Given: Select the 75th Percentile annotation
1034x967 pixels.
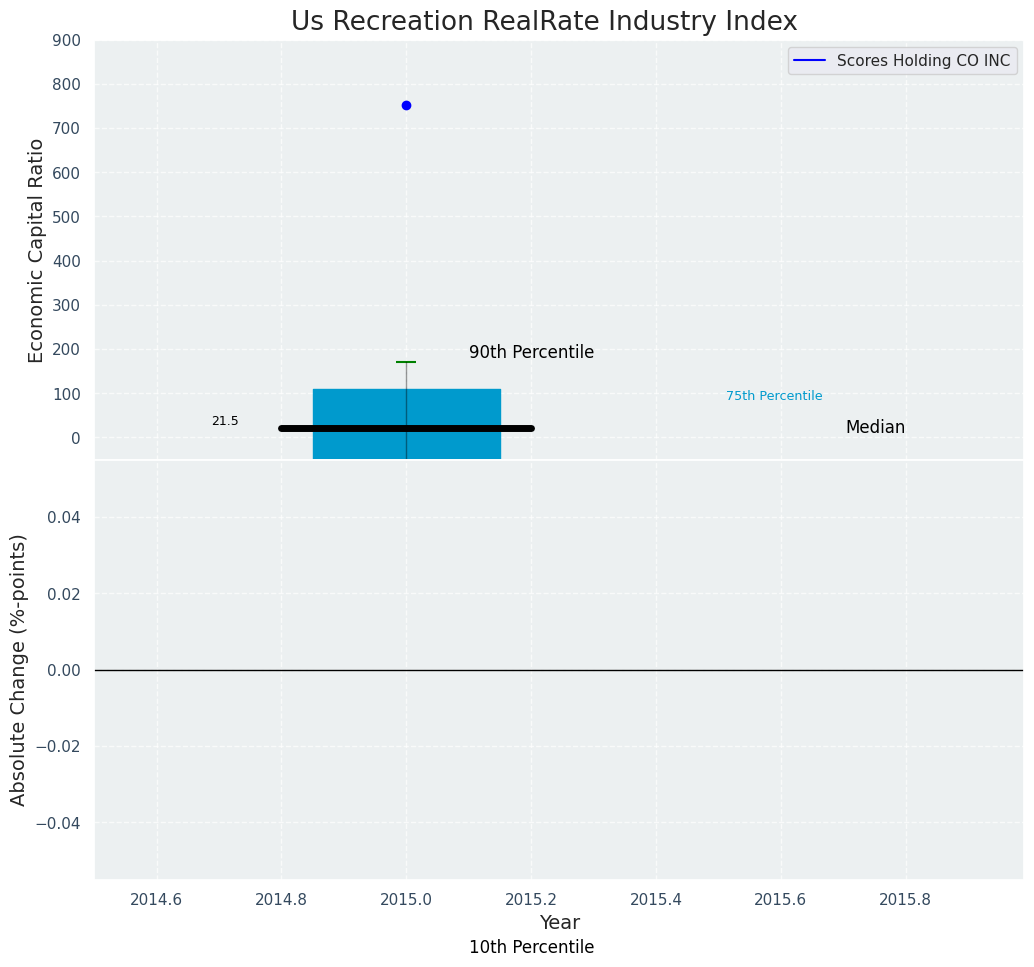Looking at the screenshot, I should point(774,396).
